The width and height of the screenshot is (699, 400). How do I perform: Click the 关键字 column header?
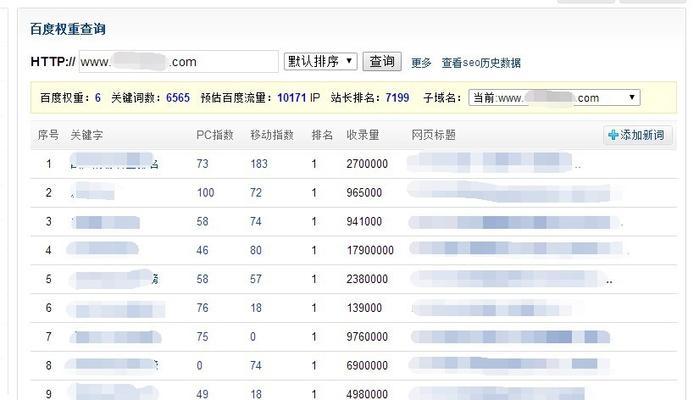86,135
